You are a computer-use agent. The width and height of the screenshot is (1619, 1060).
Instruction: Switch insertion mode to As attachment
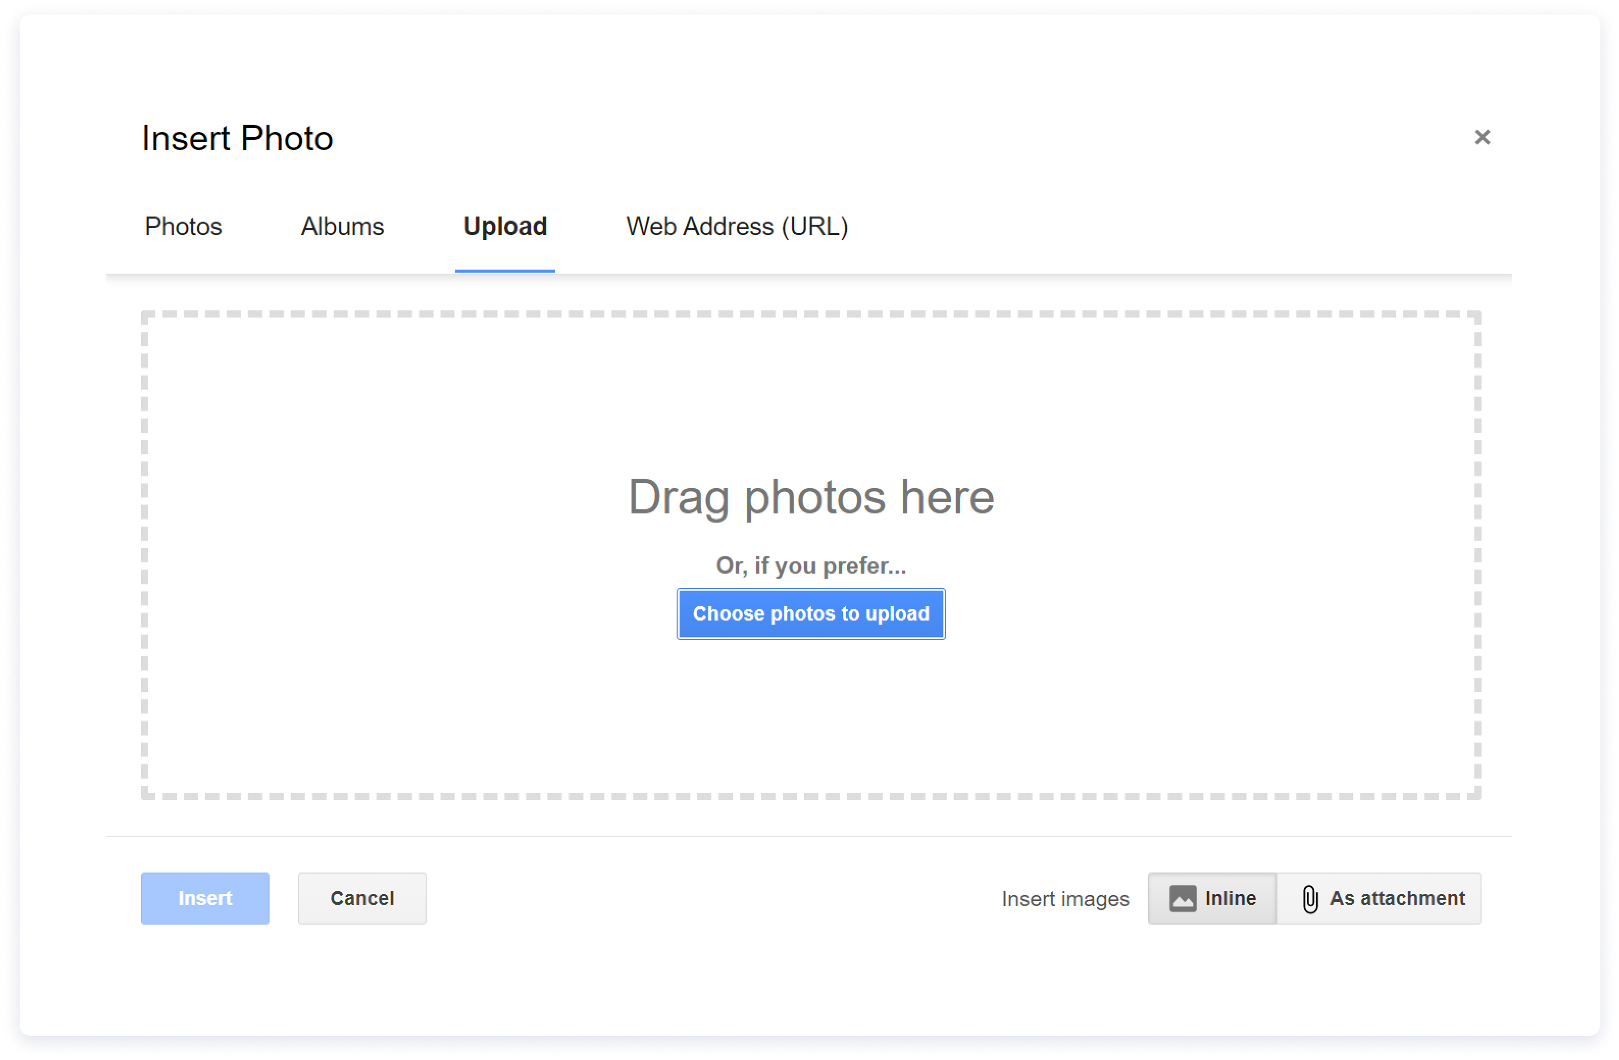pos(1380,898)
